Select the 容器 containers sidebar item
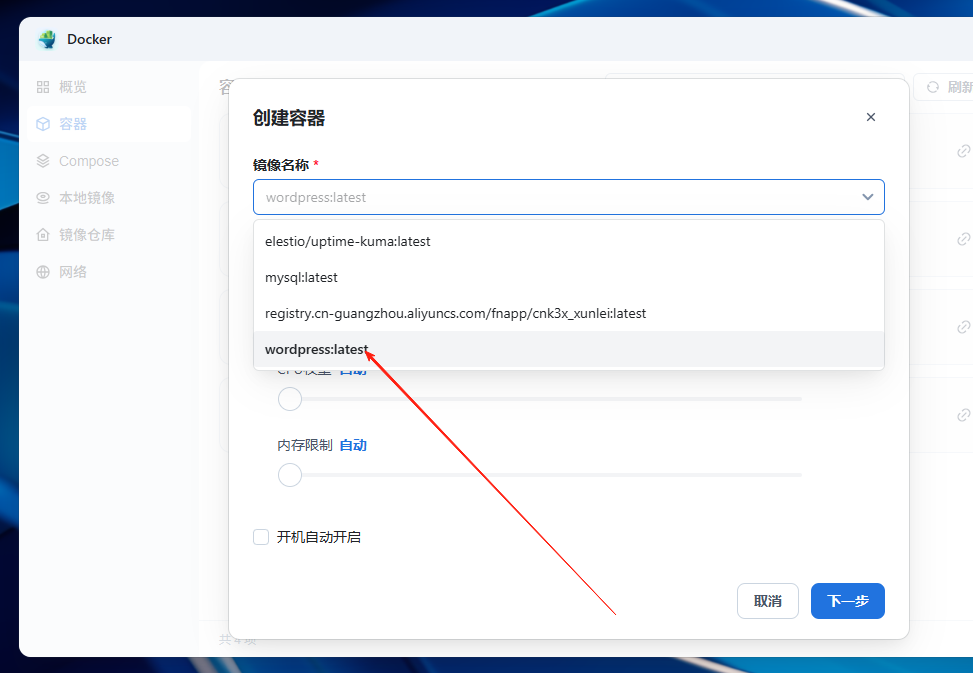This screenshot has height=673, width=973. point(108,124)
